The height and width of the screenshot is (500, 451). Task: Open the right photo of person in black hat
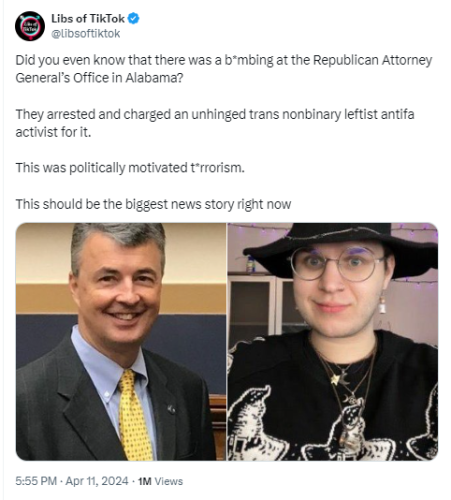pyautogui.click(x=333, y=342)
